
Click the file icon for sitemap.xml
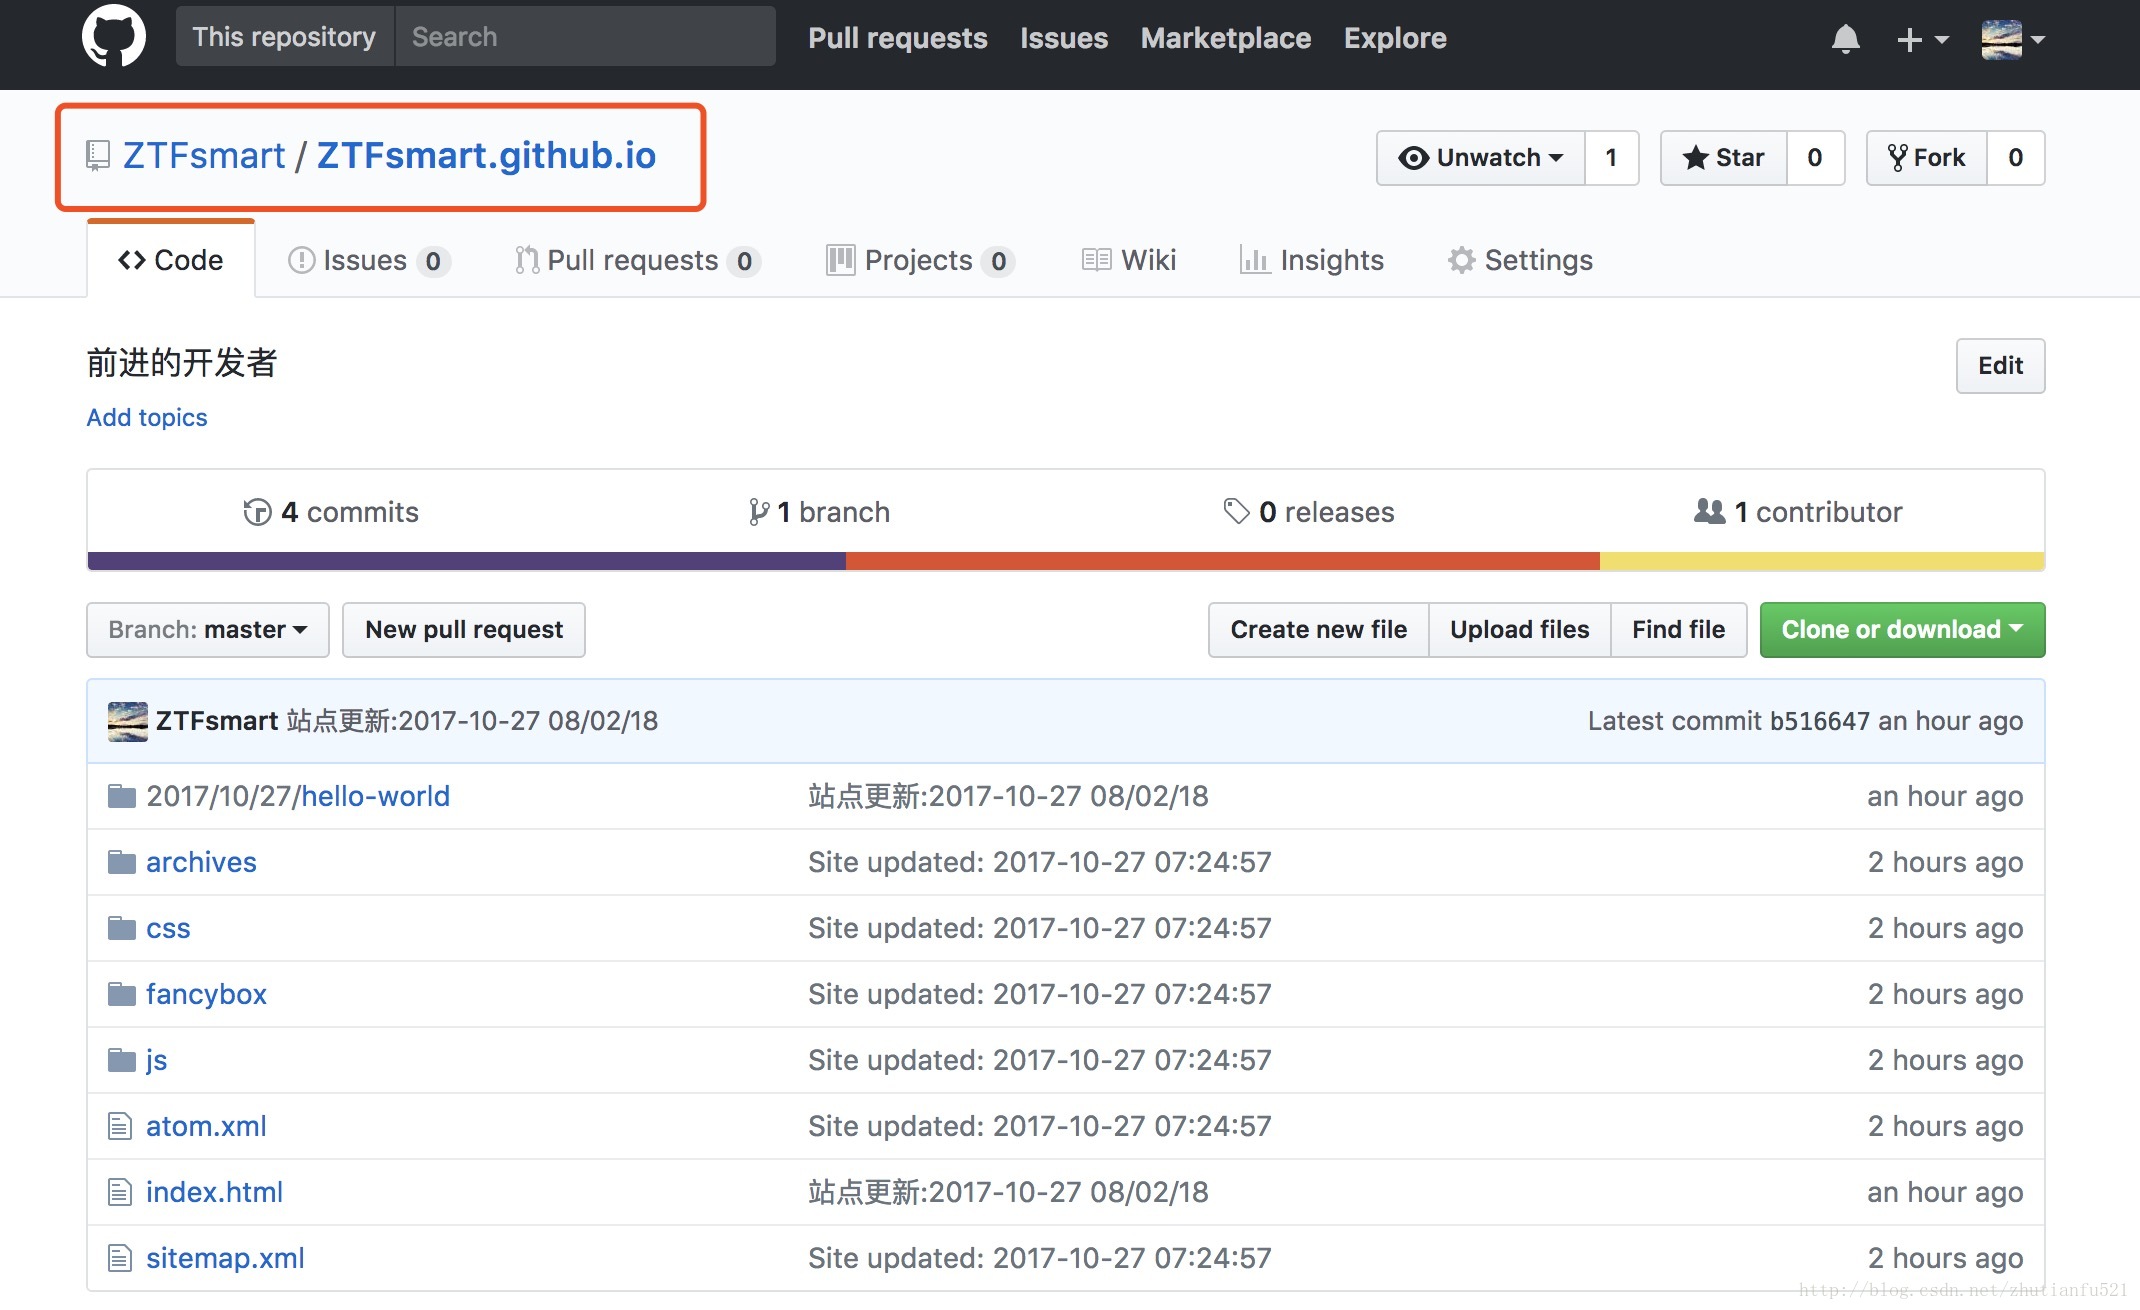coord(120,1258)
